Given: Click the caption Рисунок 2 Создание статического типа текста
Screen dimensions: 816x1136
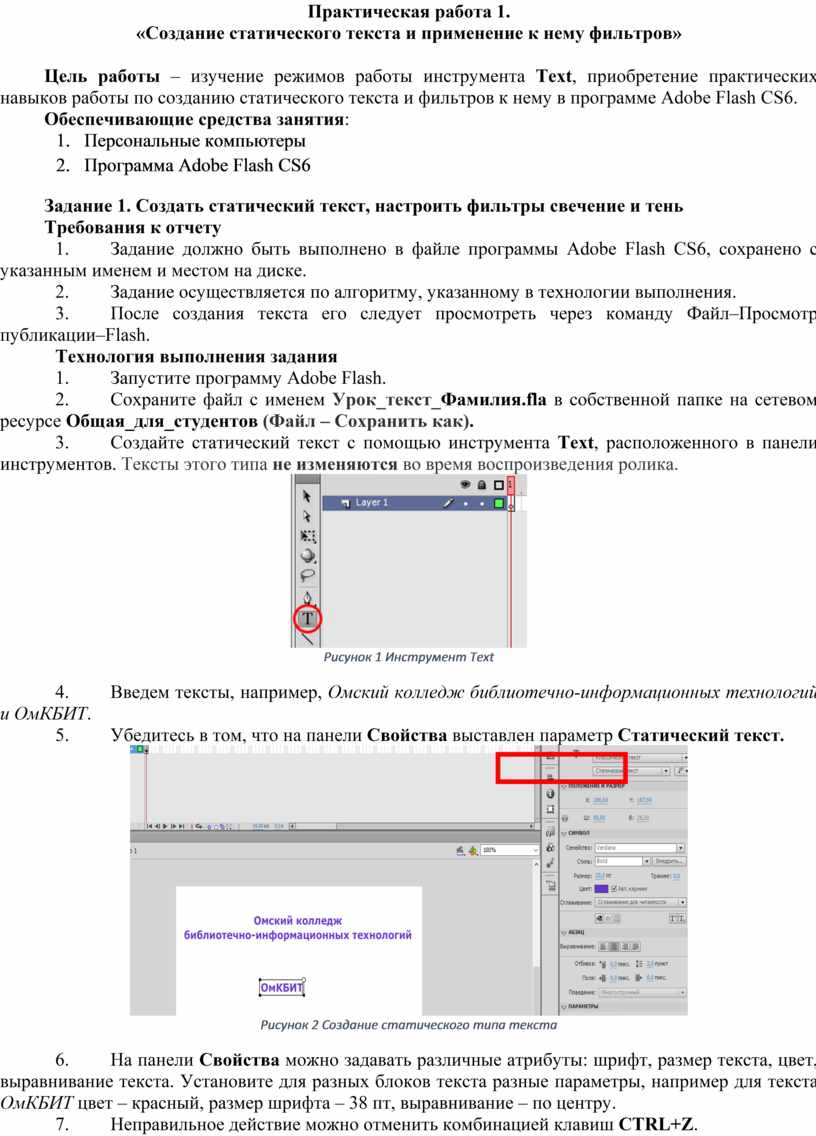Looking at the screenshot, I should (409, 1025).
